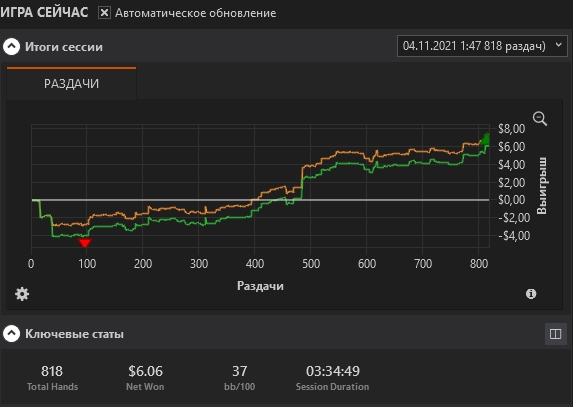Click the ИГРА СЕЙЧАС heading
This screenshot has width=573, height=407.
44,12
